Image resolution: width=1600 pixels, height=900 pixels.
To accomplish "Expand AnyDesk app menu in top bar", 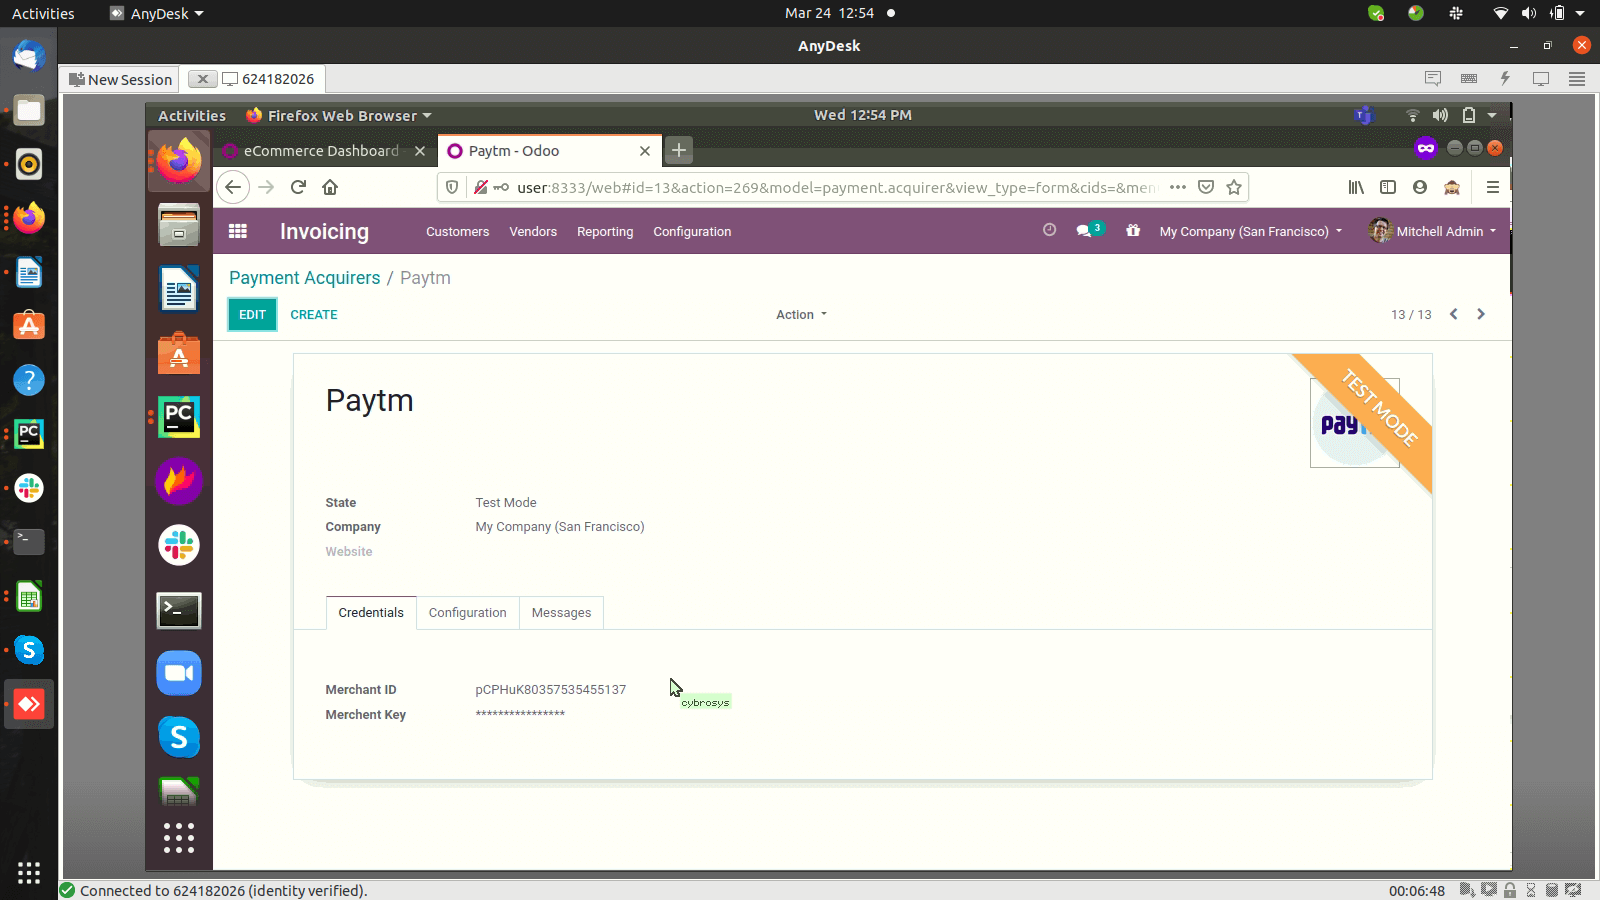I will pos(157,13).
